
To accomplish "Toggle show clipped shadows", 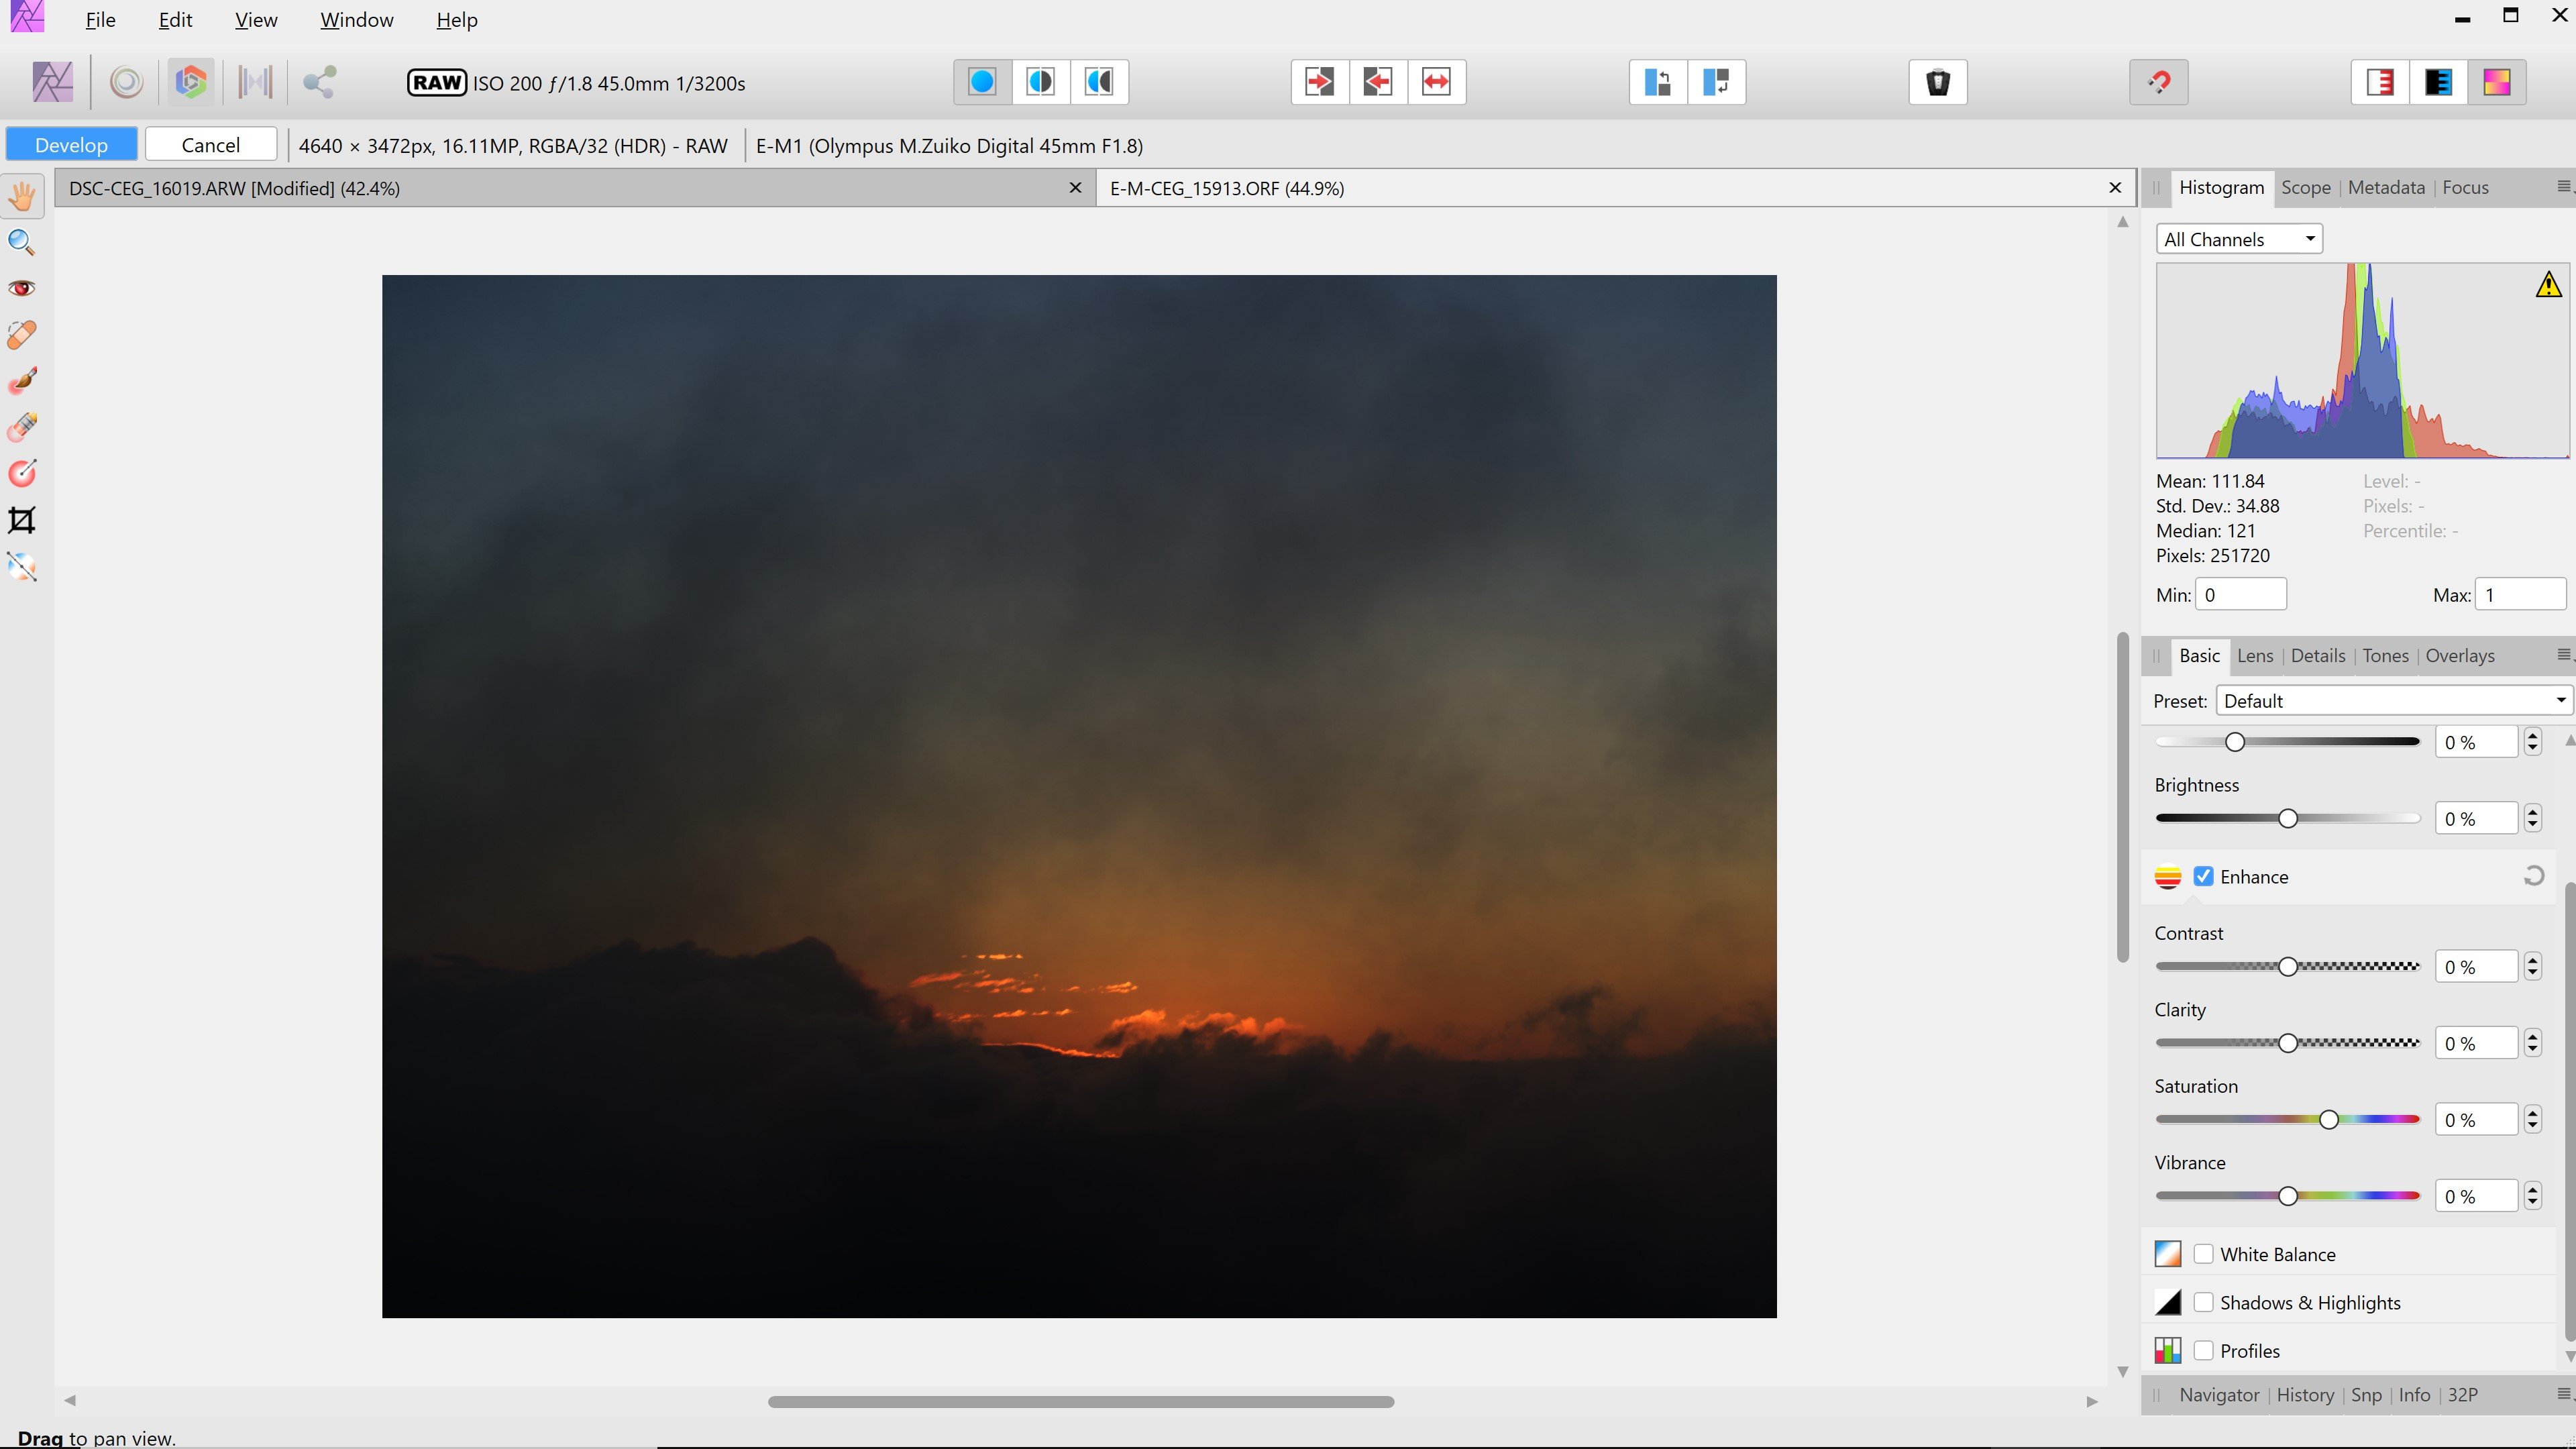I will coord(2438,82).
